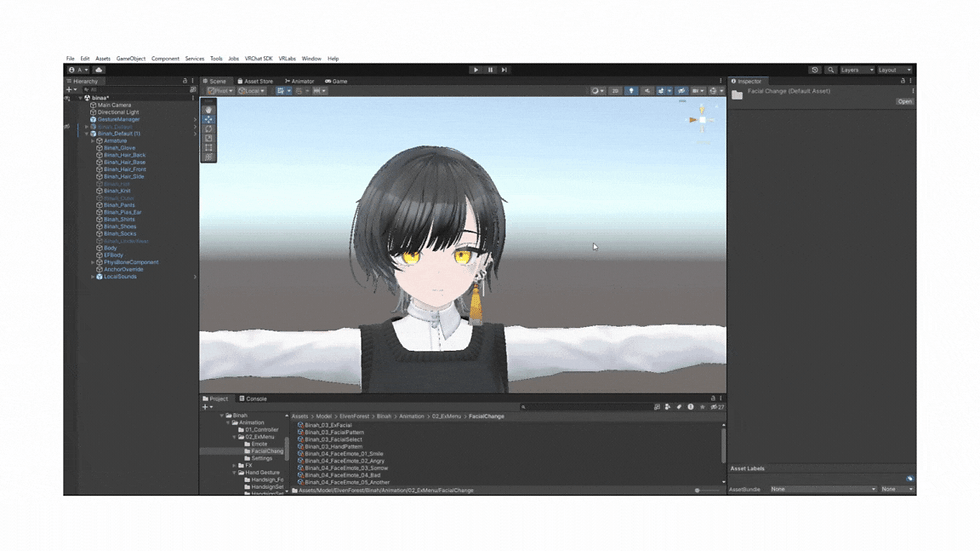Open the Undo History icon

pos(814,70)
